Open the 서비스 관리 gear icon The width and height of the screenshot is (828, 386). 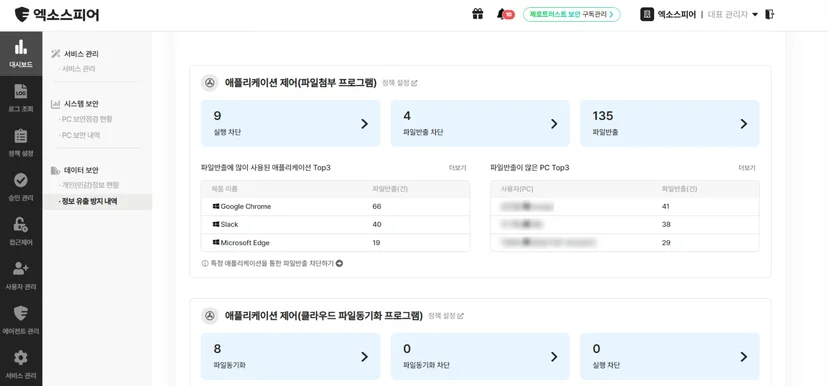click(21, 358)
